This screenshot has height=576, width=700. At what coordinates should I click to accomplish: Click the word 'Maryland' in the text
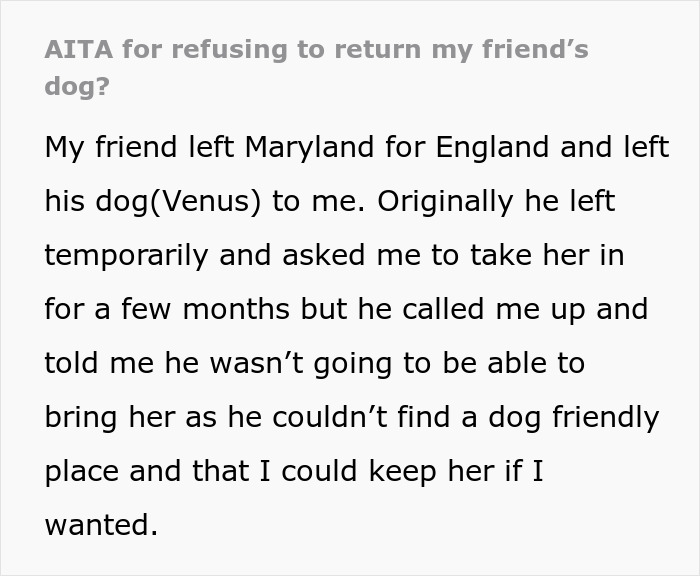(x=299, y=147)
